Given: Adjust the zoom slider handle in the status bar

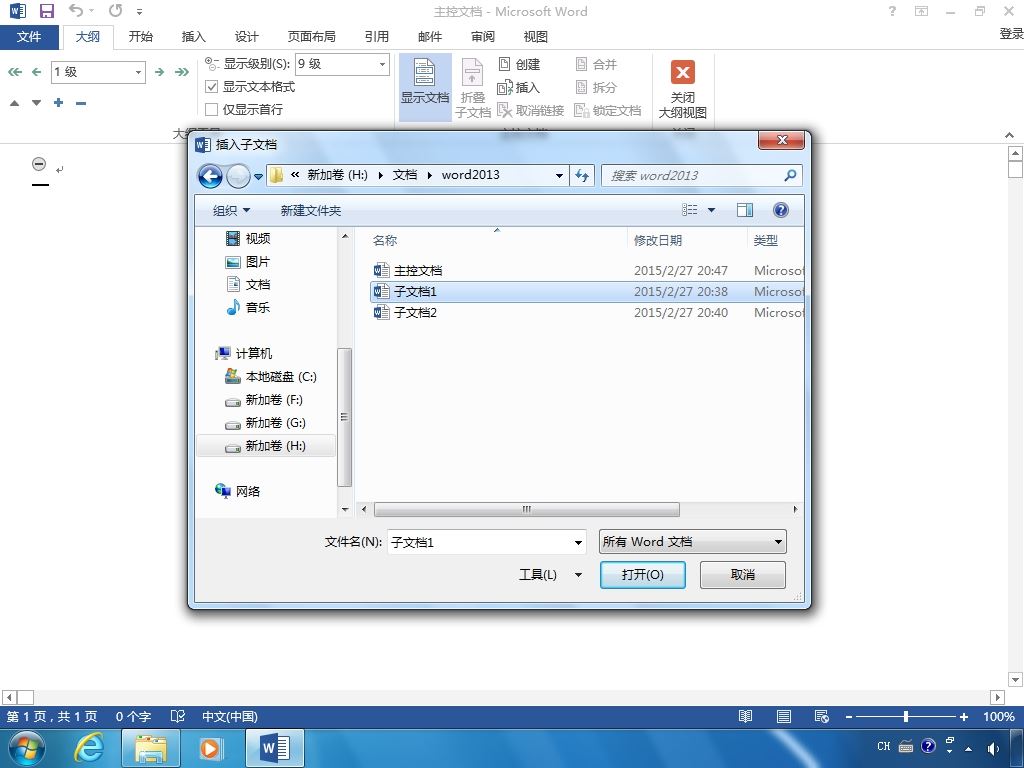Looking at the screenshot, I should point(906,716).
